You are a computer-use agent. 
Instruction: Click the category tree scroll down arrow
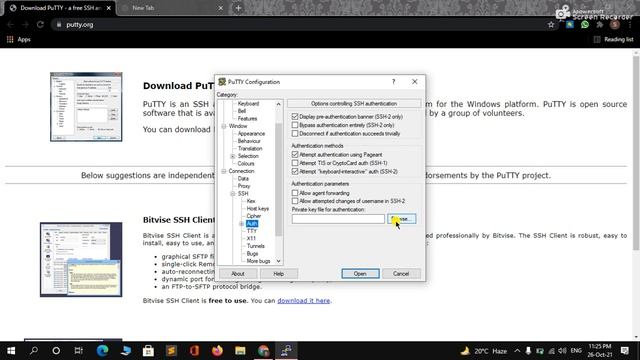pyautogui.click(x=278, y=261)
